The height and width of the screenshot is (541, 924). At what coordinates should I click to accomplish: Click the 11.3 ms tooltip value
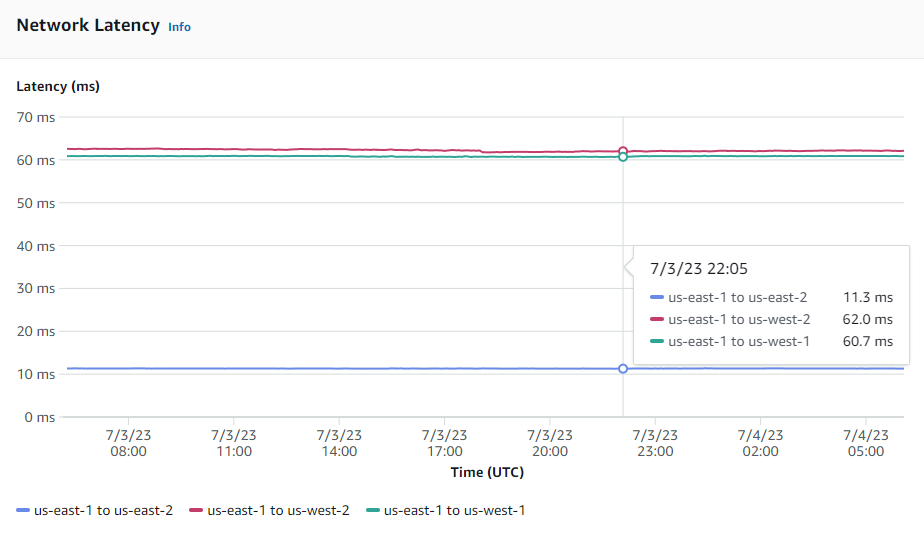click(x=868, y=298)
